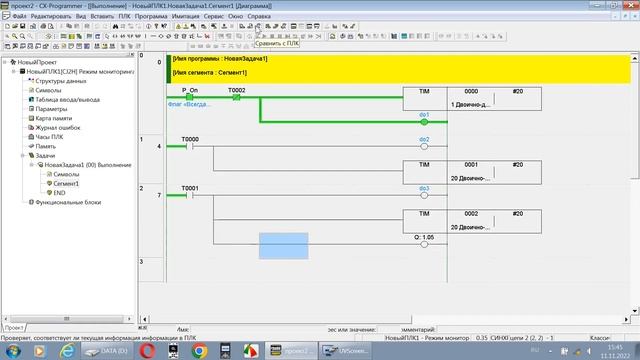Open the Окно menu
This screenshot has height=360, width=640.
point(236,16)
